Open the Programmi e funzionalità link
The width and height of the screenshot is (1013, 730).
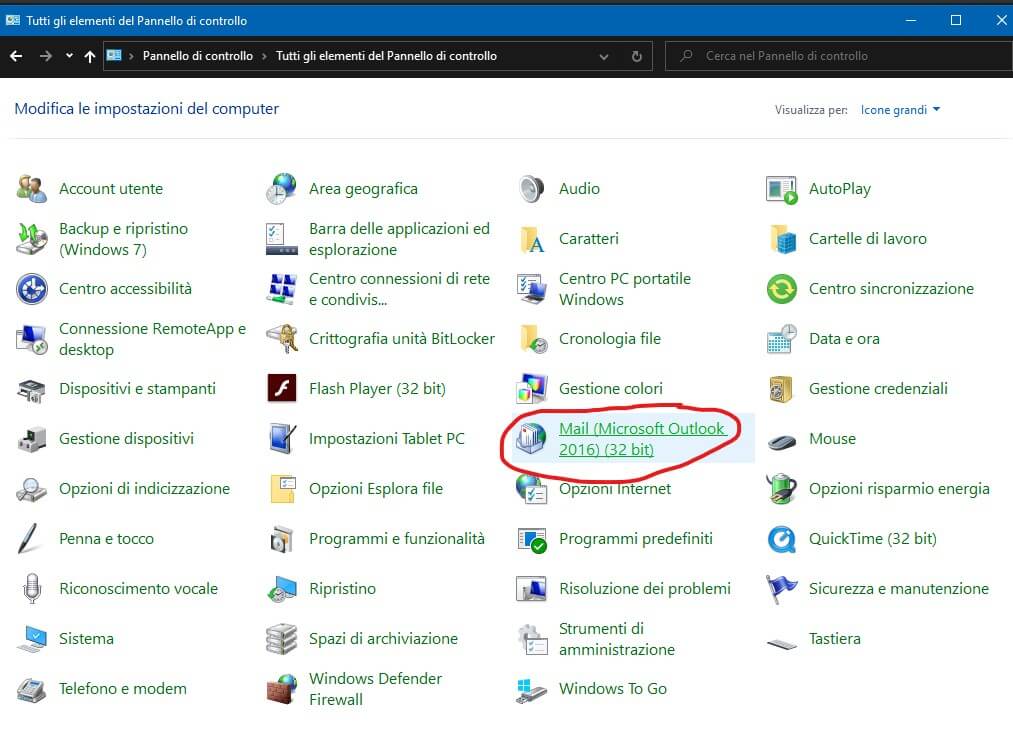pos(396,539)
